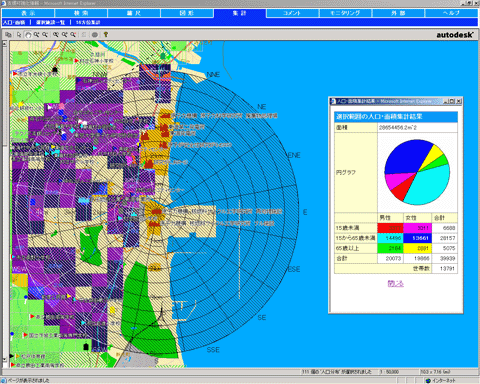Click the red under-15 male cell
This screenshot has width=480, height=384.
point(390,228)
